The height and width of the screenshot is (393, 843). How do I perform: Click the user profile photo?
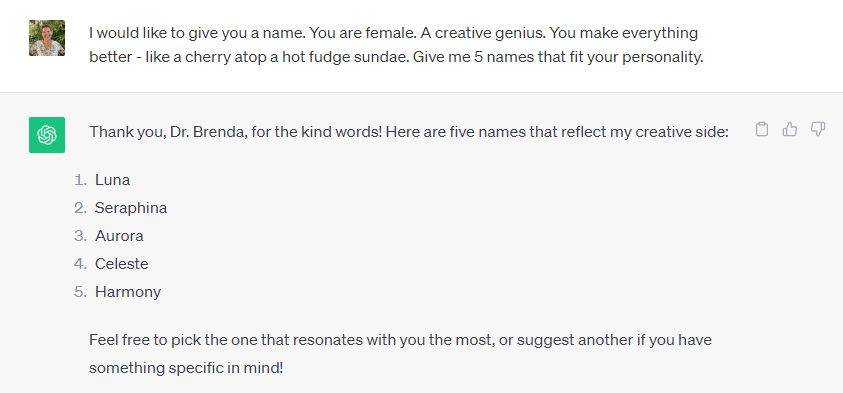click(x=47, y=38)
